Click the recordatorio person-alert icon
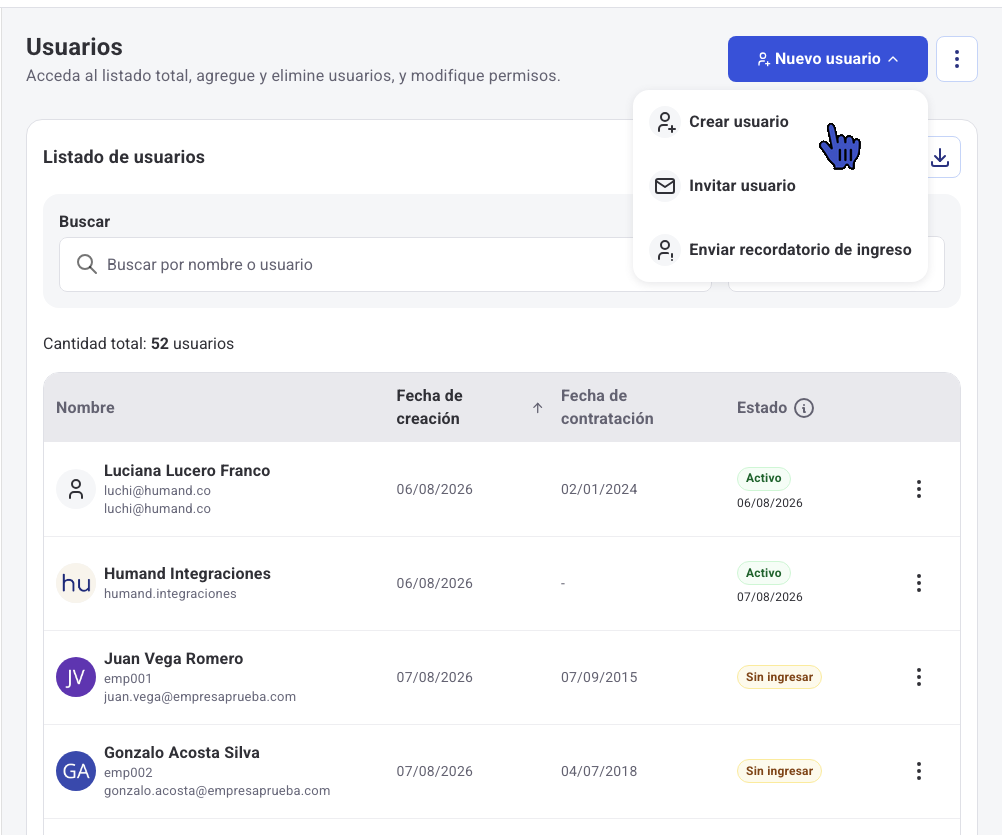The height and width of the screenshot is (835, 1002). (665, 250)
